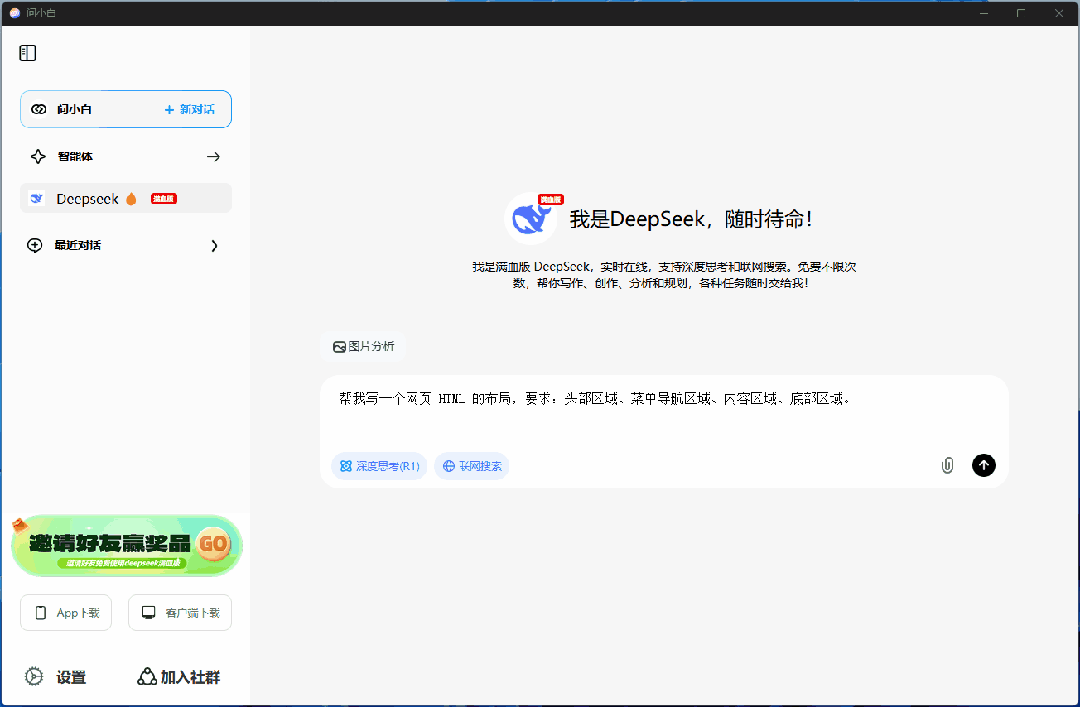The image size is (1080, 707).
Task: Maximize the 问小白 application window
Action: click(x=1020, y=13)
